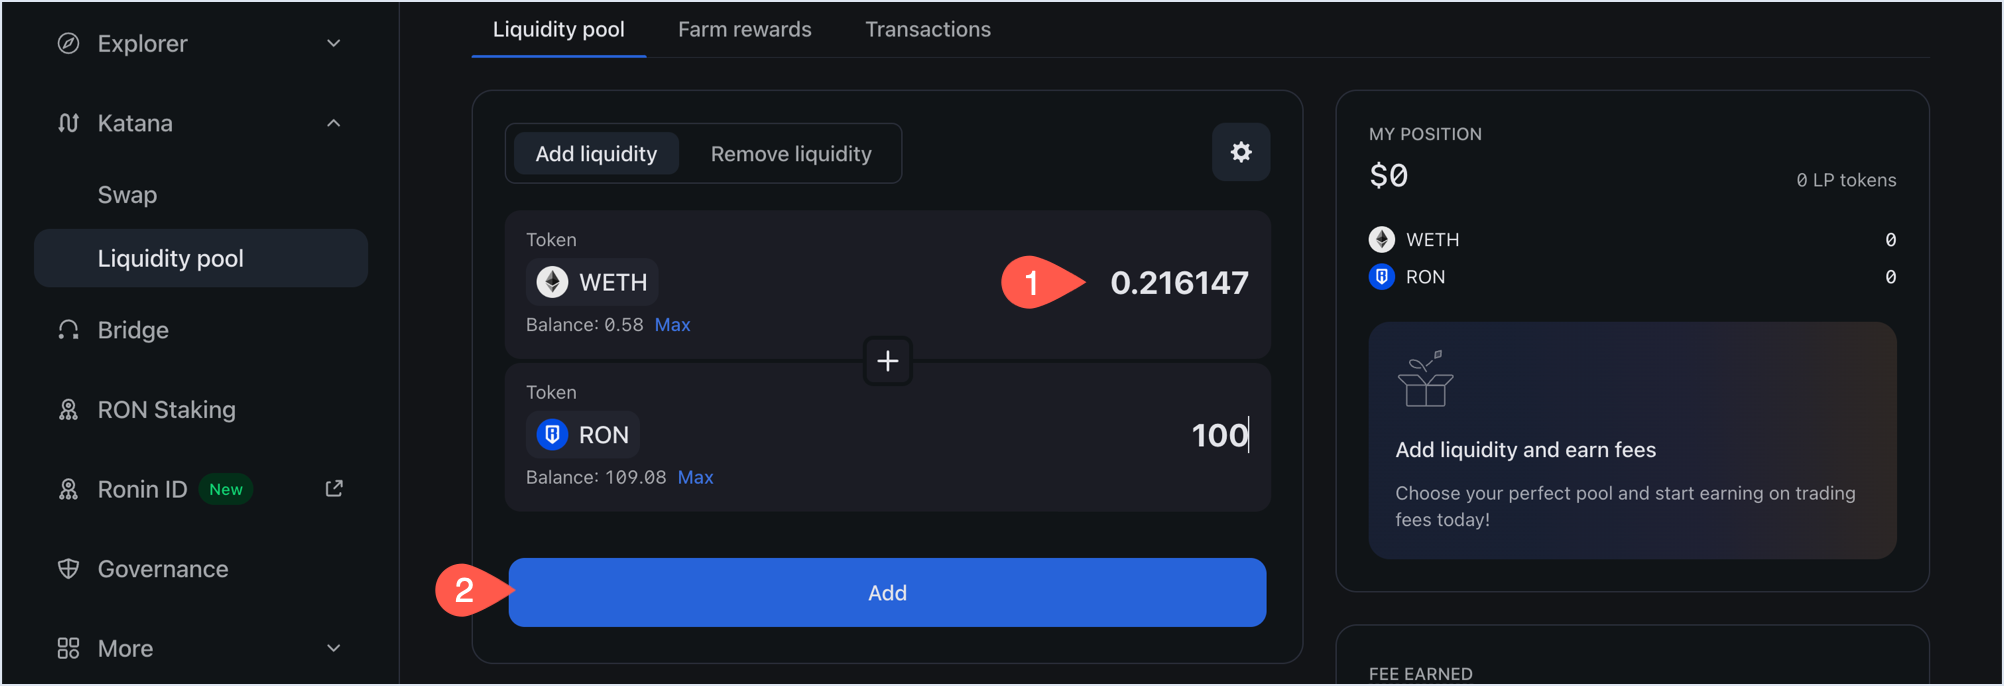This screenshot has height=686, width=2004.
Task: Open the RON Staking icon
Action: [x=68, y=409]
